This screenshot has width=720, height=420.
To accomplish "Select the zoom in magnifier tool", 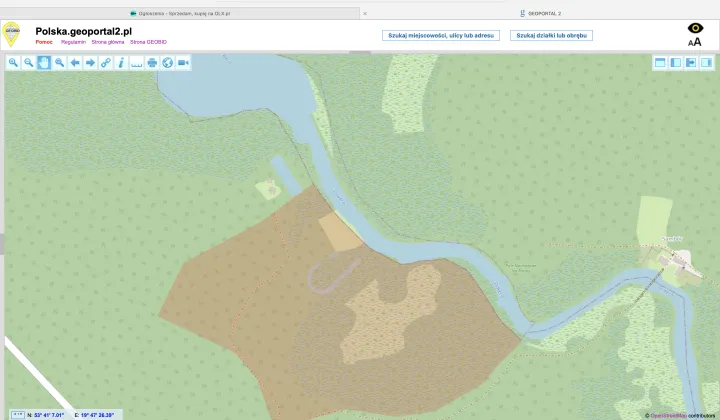I will 13,63.
